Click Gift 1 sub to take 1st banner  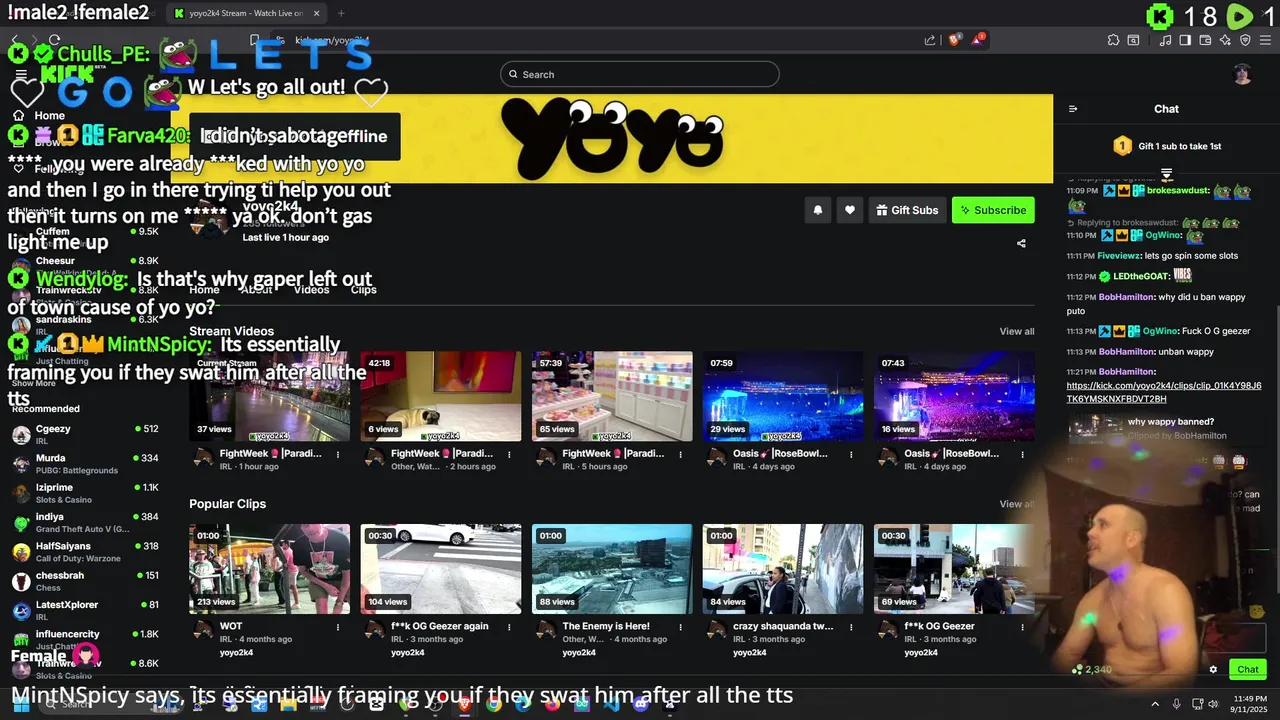click(x=1167, y=146)
